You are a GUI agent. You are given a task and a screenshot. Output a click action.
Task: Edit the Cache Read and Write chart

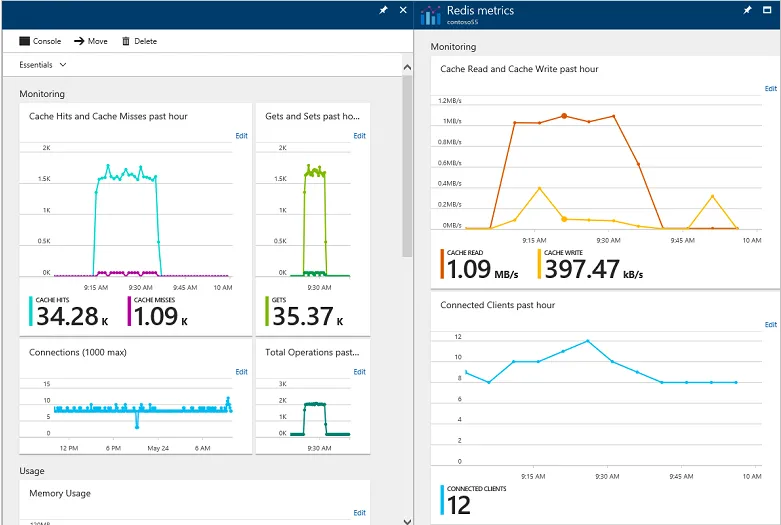[771, 89]
